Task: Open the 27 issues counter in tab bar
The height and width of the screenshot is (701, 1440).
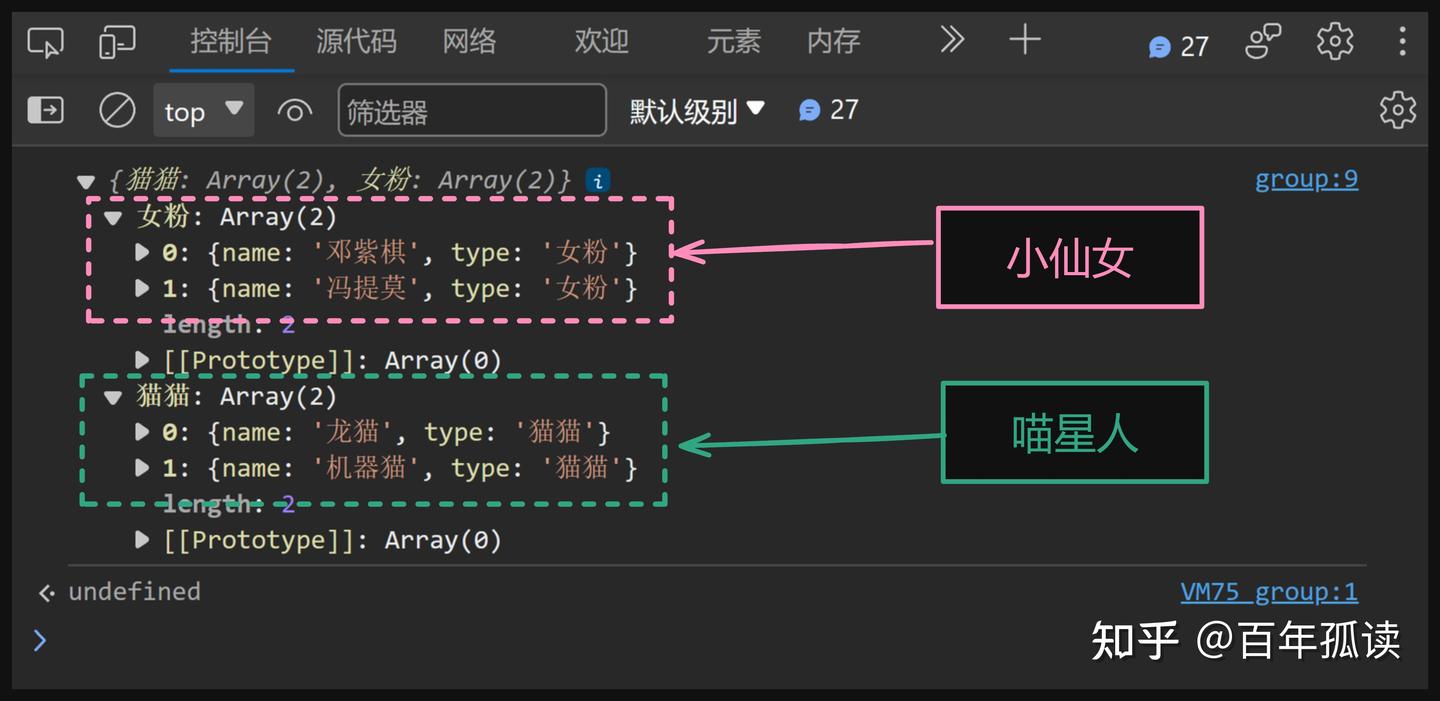Action: coord(1179,46)
